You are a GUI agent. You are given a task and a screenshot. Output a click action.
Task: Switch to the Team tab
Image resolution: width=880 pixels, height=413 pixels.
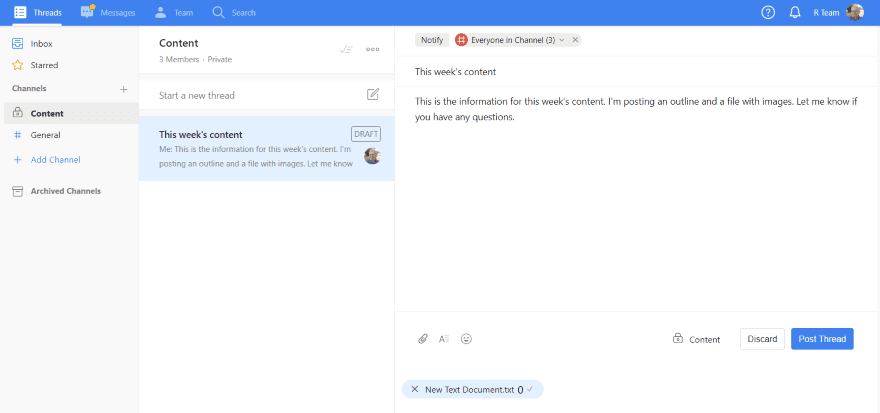click(173, 12)
